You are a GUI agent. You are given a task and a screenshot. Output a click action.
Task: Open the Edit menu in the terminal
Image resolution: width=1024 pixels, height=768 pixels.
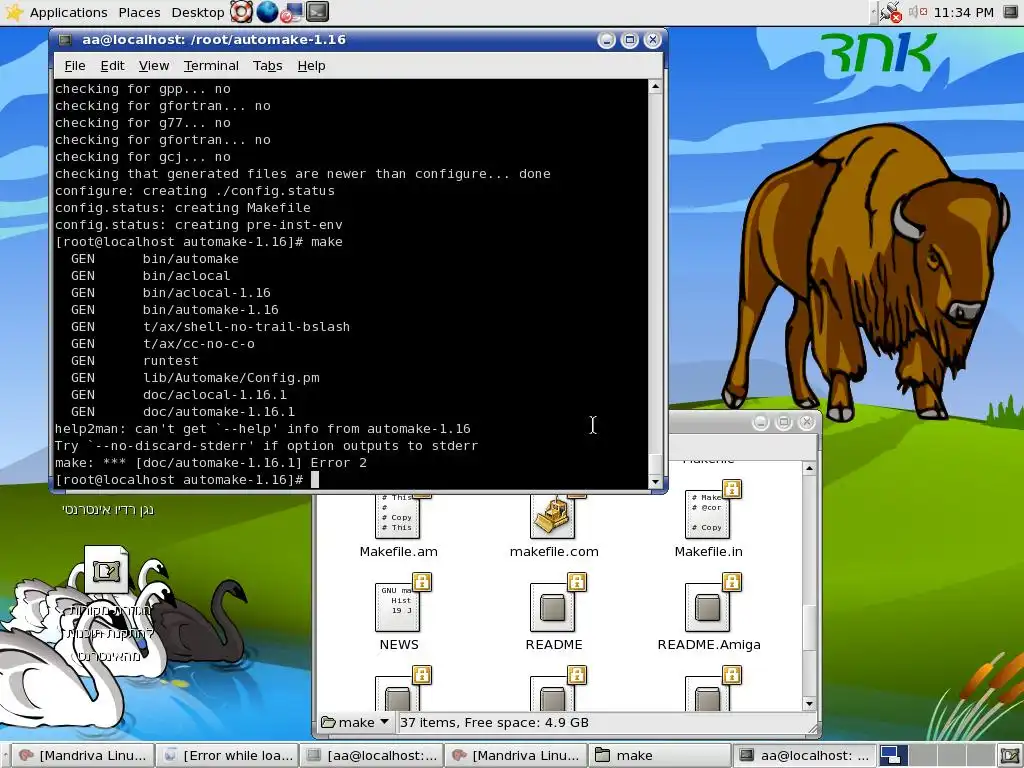112,65
